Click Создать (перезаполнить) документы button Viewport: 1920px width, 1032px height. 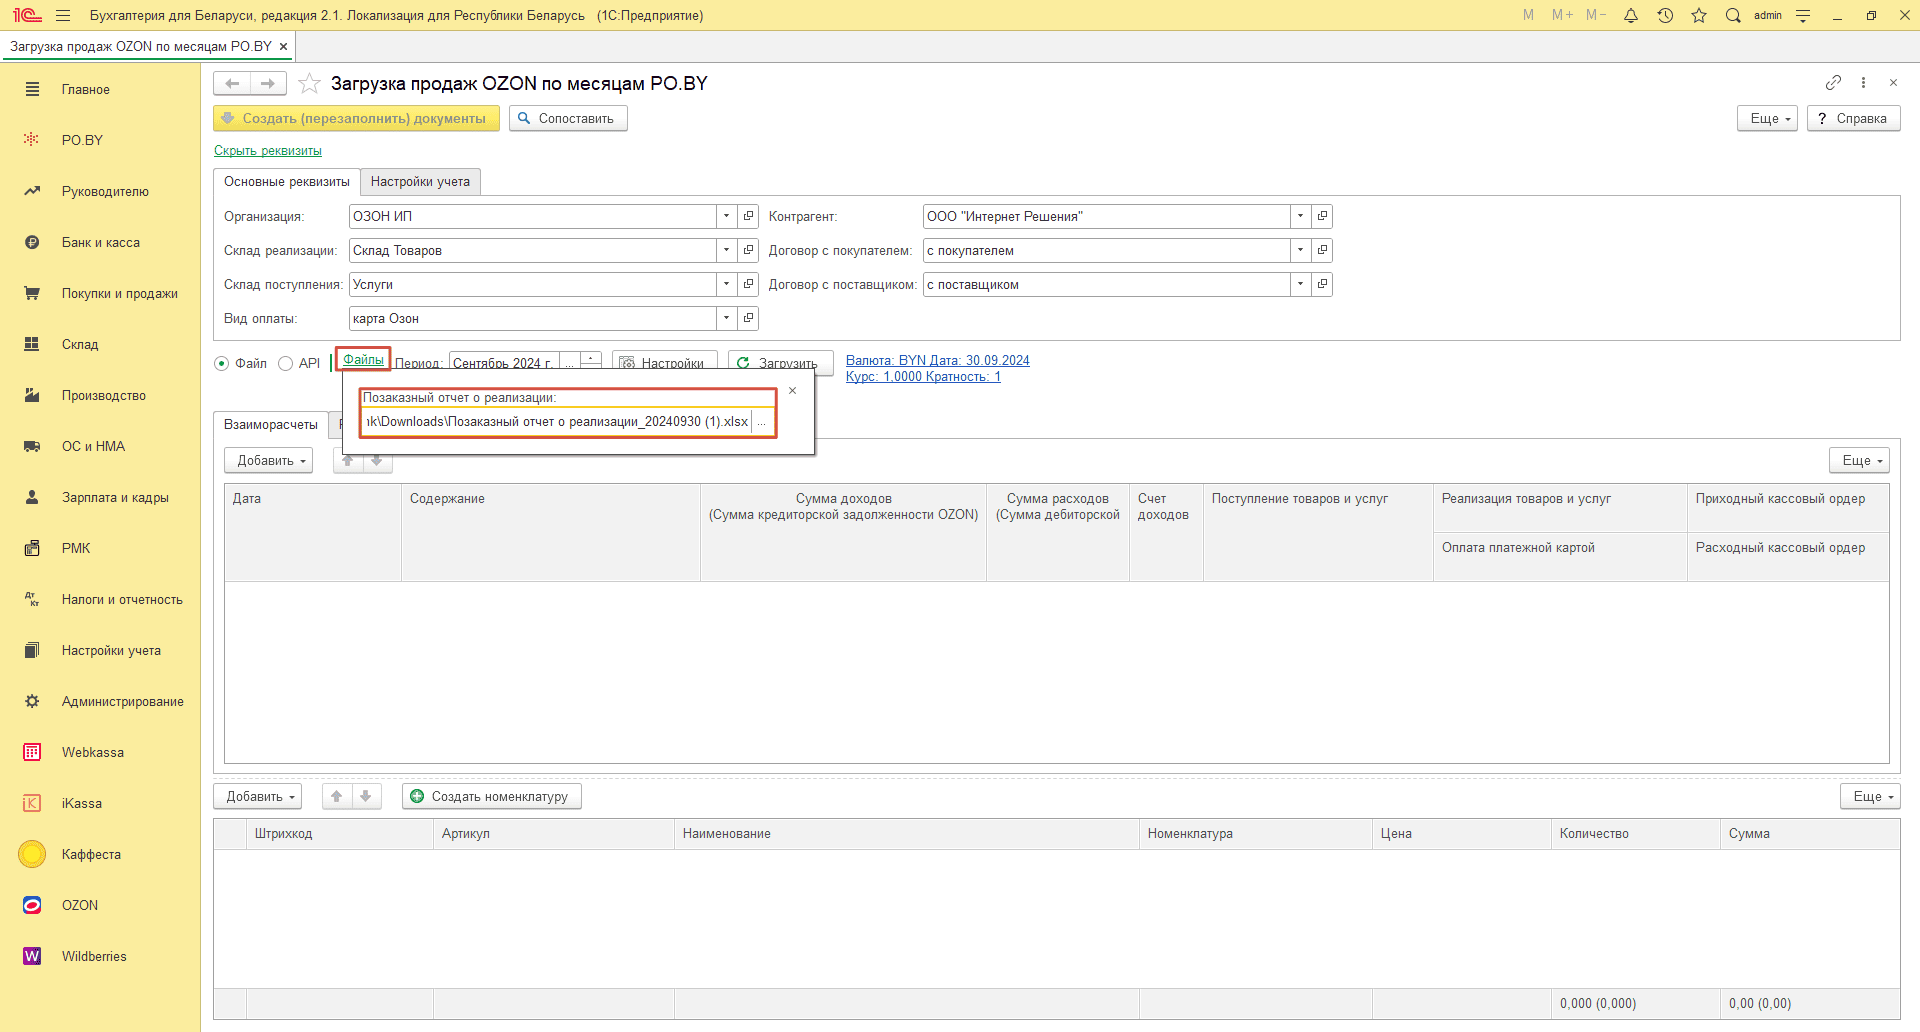pyautogui.click(x=356, y=118)
